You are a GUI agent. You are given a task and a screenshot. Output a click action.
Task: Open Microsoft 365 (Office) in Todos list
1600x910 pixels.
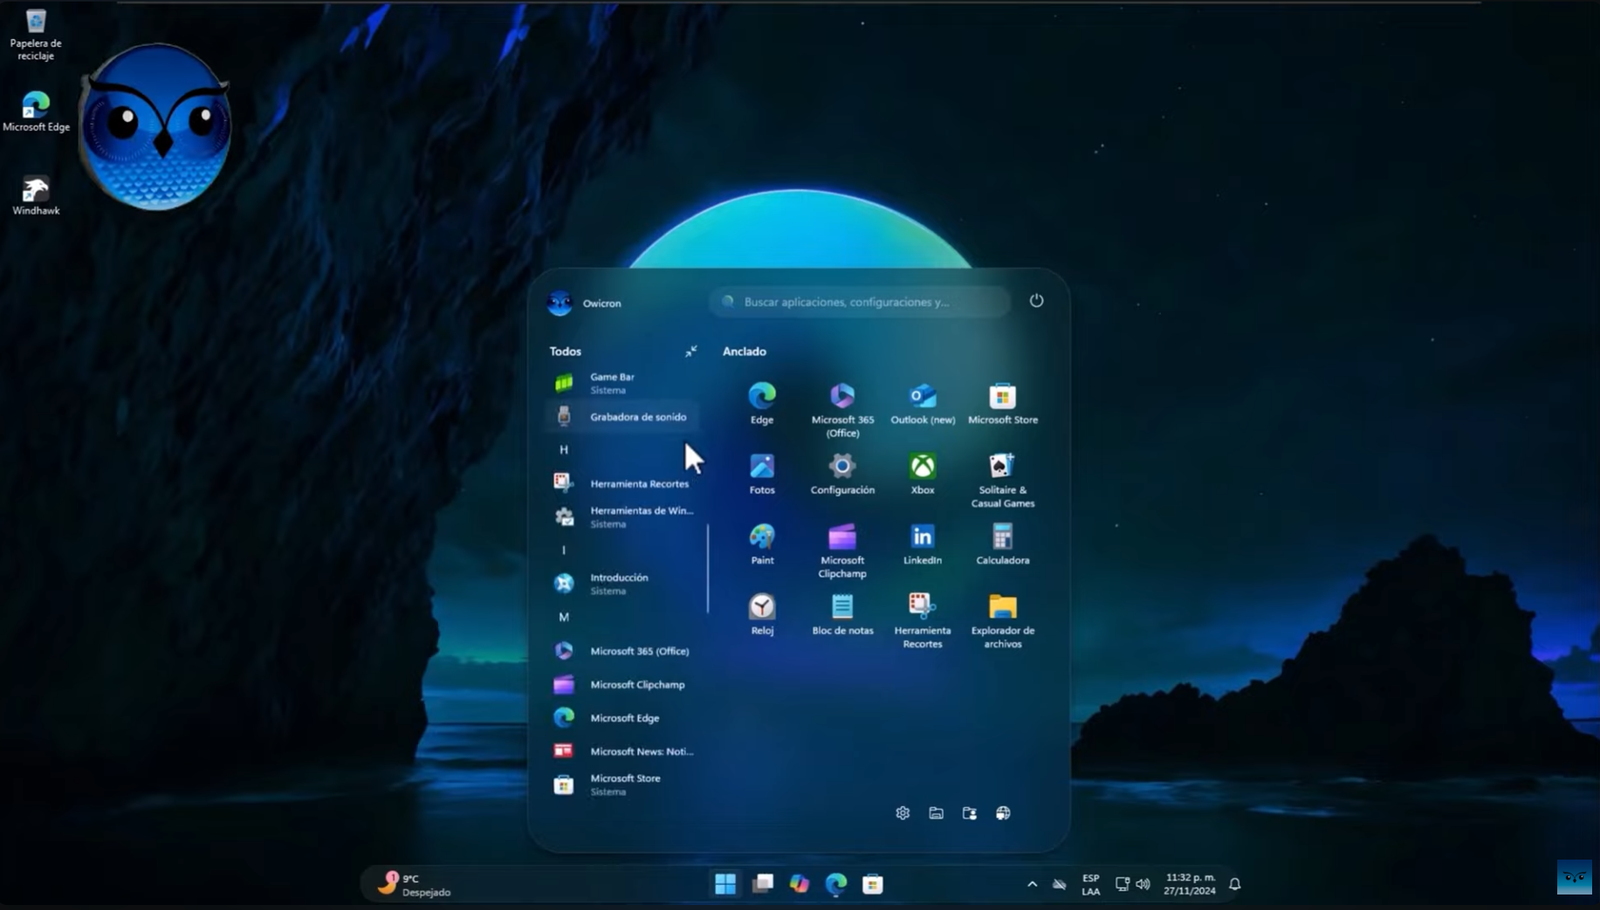click(x=622, y=651)
